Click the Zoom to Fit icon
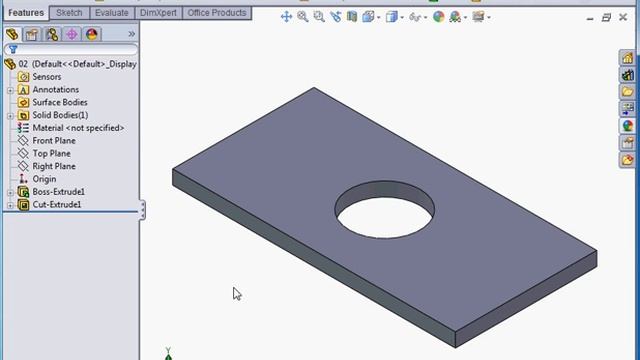This screenshot has width=640, height=360. (x=302, y=17)
